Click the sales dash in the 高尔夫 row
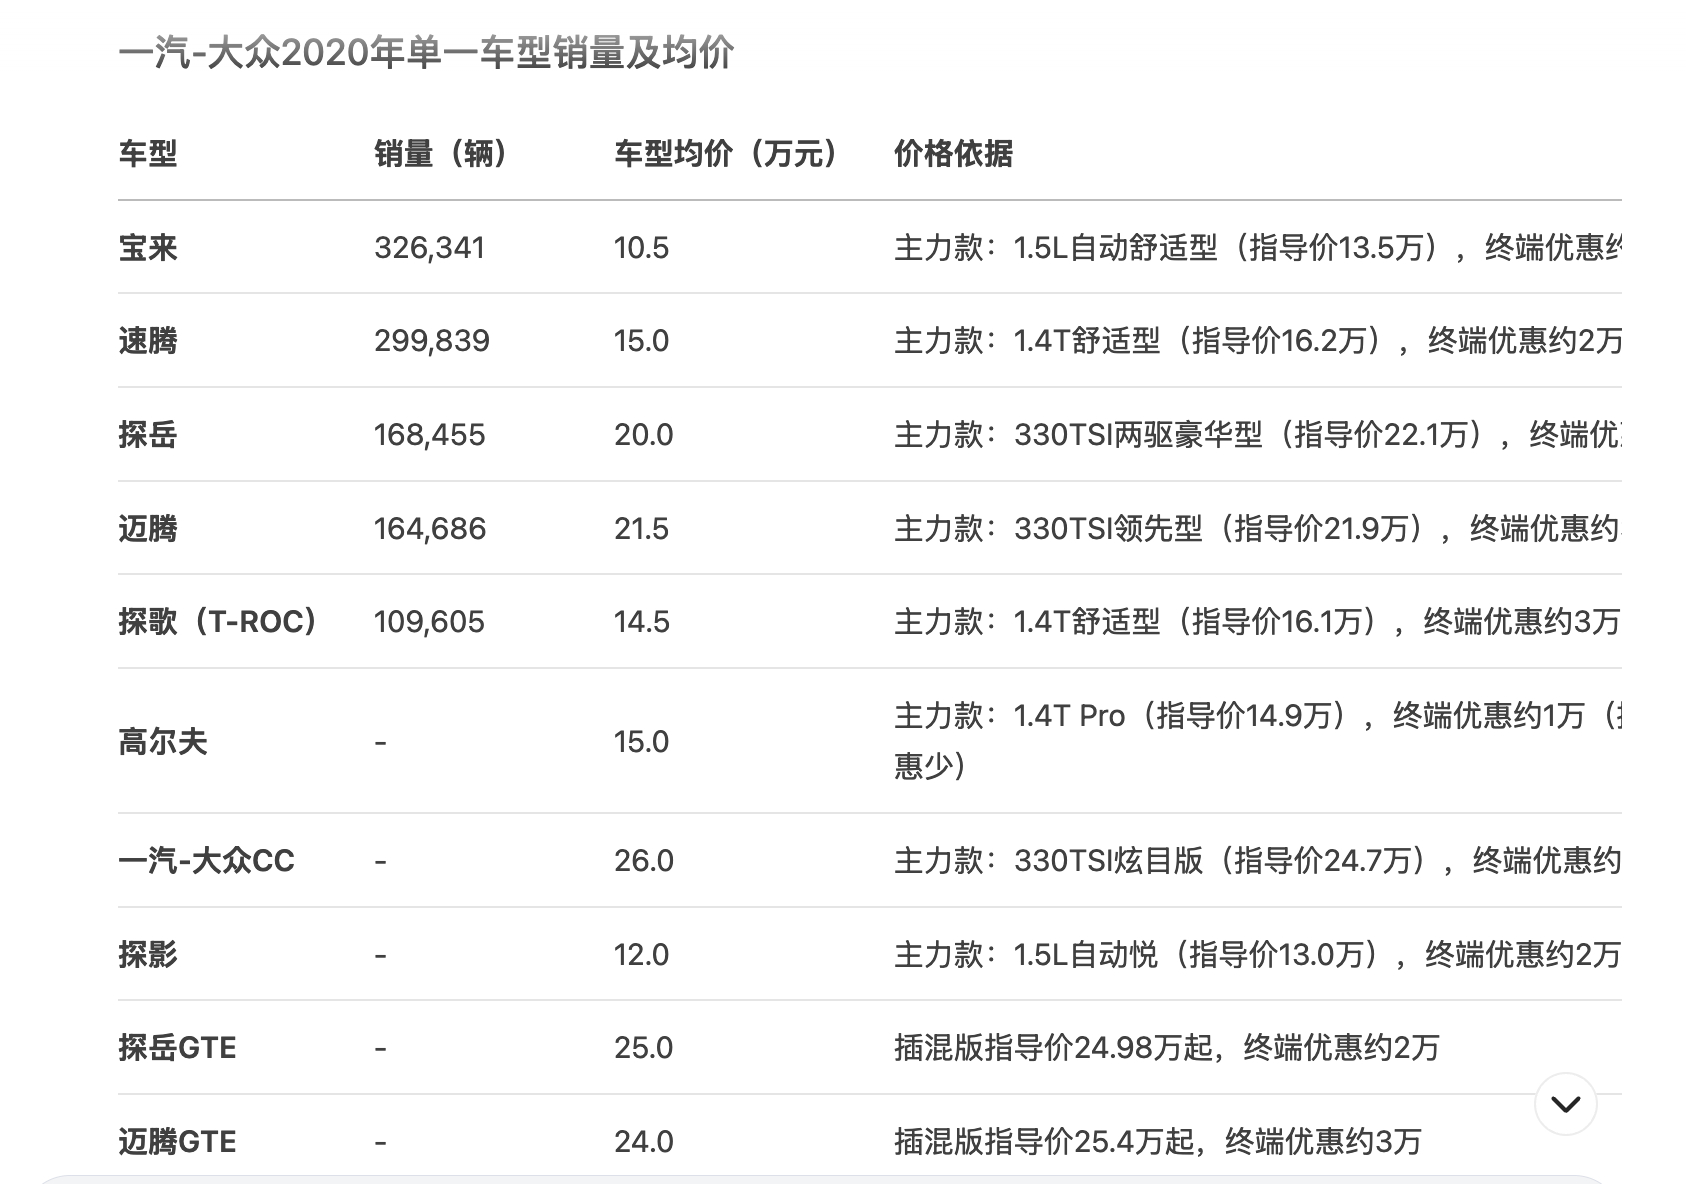 click(380, 742)
